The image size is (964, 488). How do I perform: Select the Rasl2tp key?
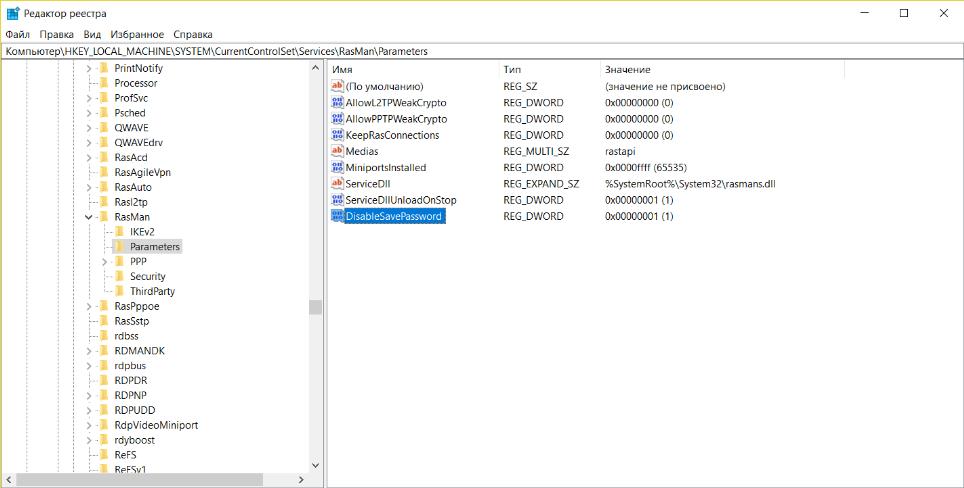[x=131, y=202]
